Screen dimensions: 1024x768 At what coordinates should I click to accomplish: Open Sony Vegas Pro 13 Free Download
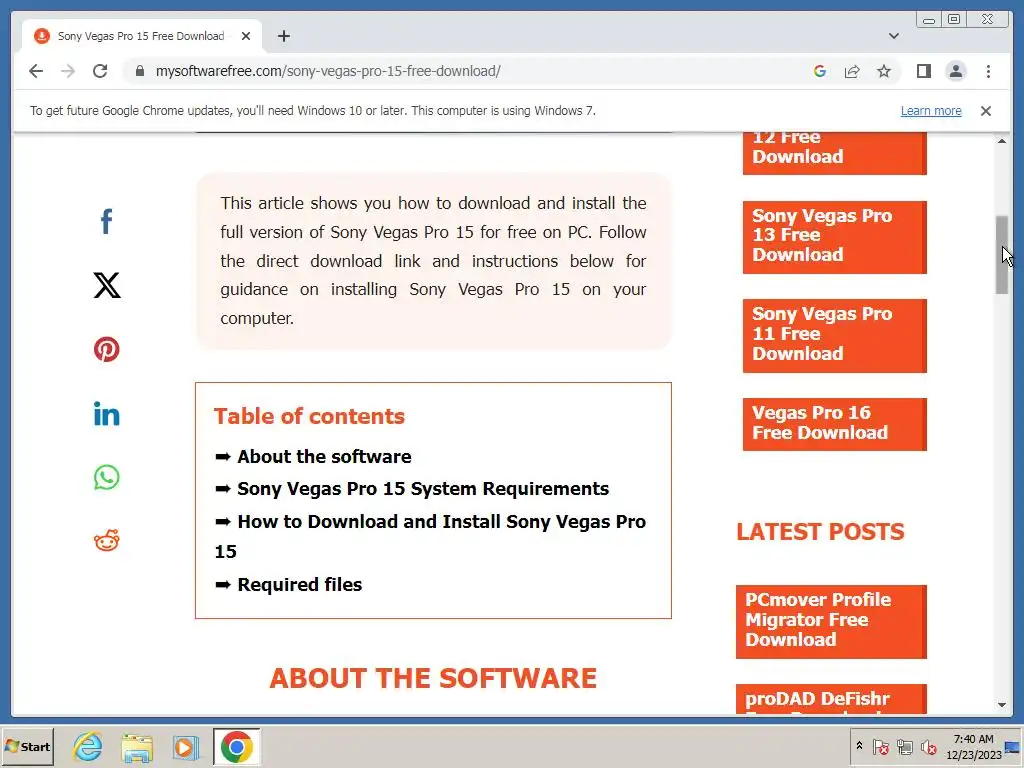point(835,237)
